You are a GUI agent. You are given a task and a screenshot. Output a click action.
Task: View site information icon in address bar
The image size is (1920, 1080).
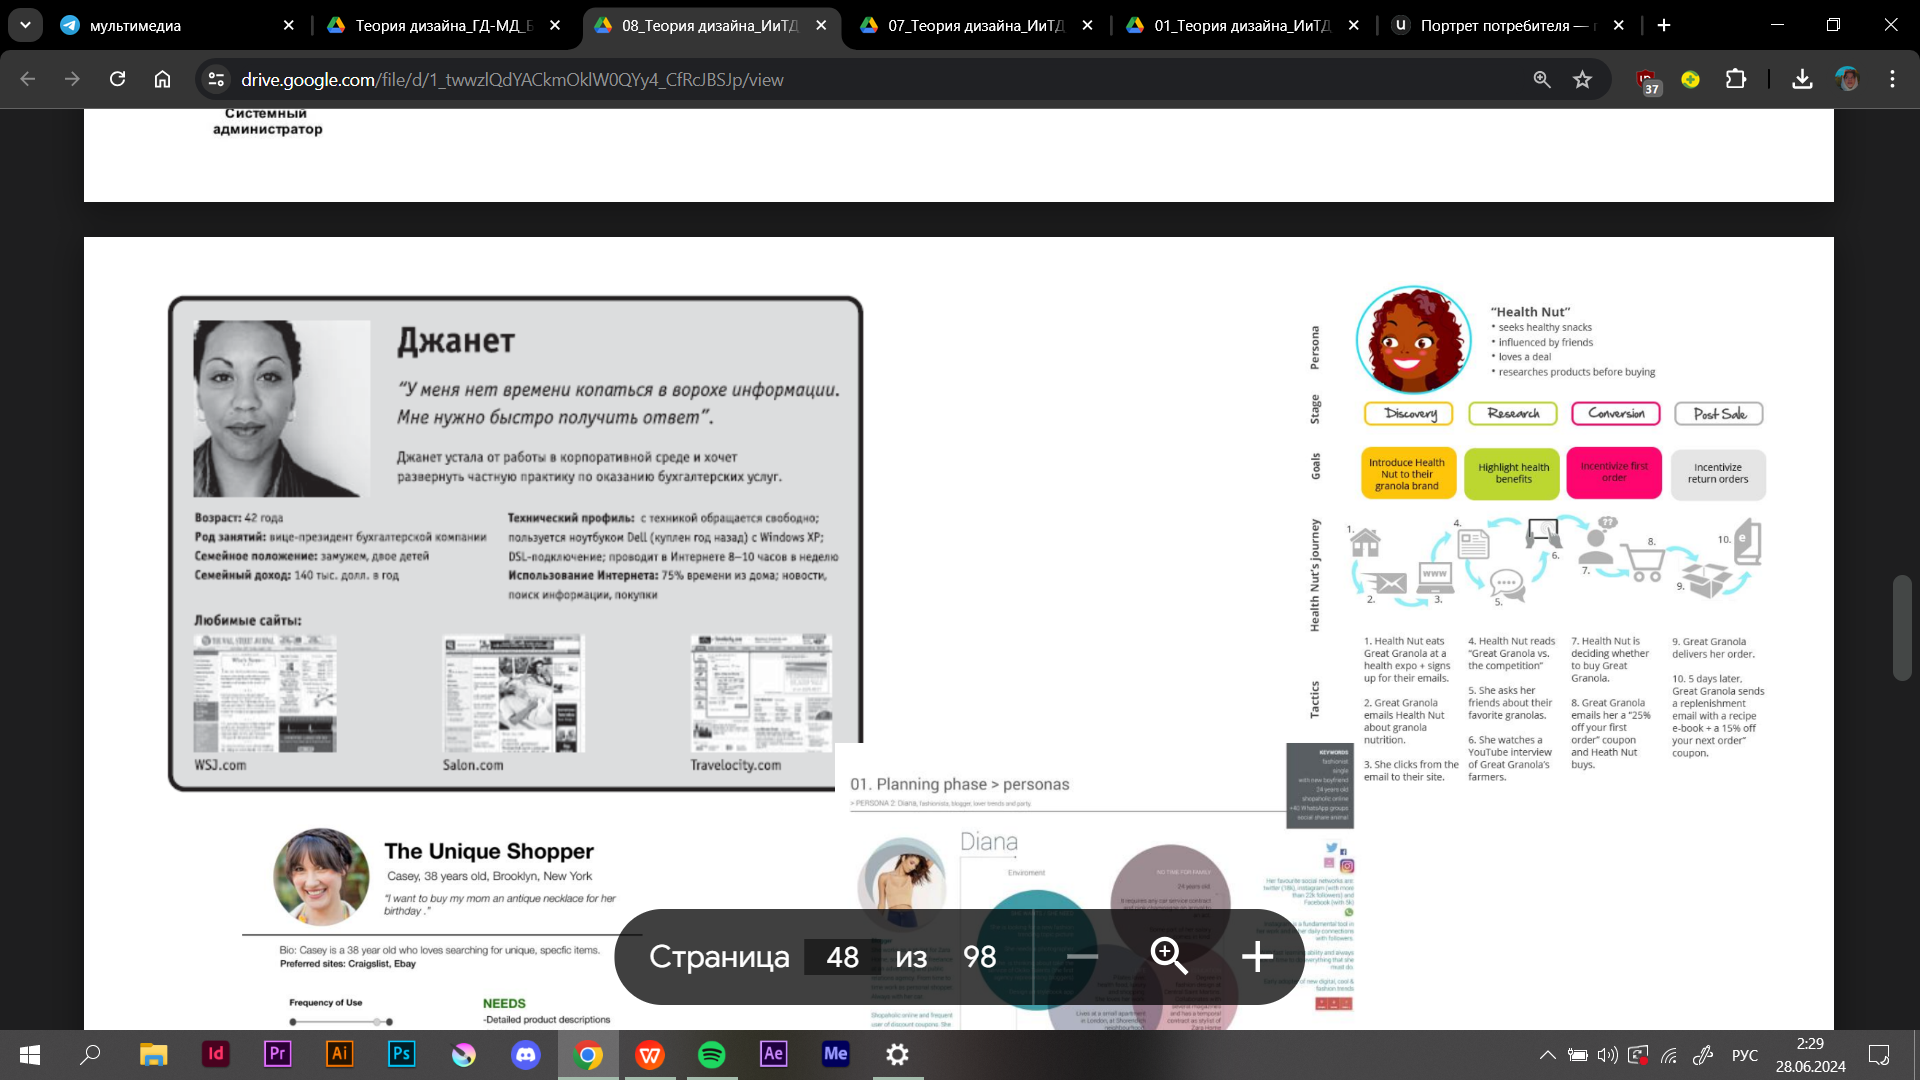(216, 79)
